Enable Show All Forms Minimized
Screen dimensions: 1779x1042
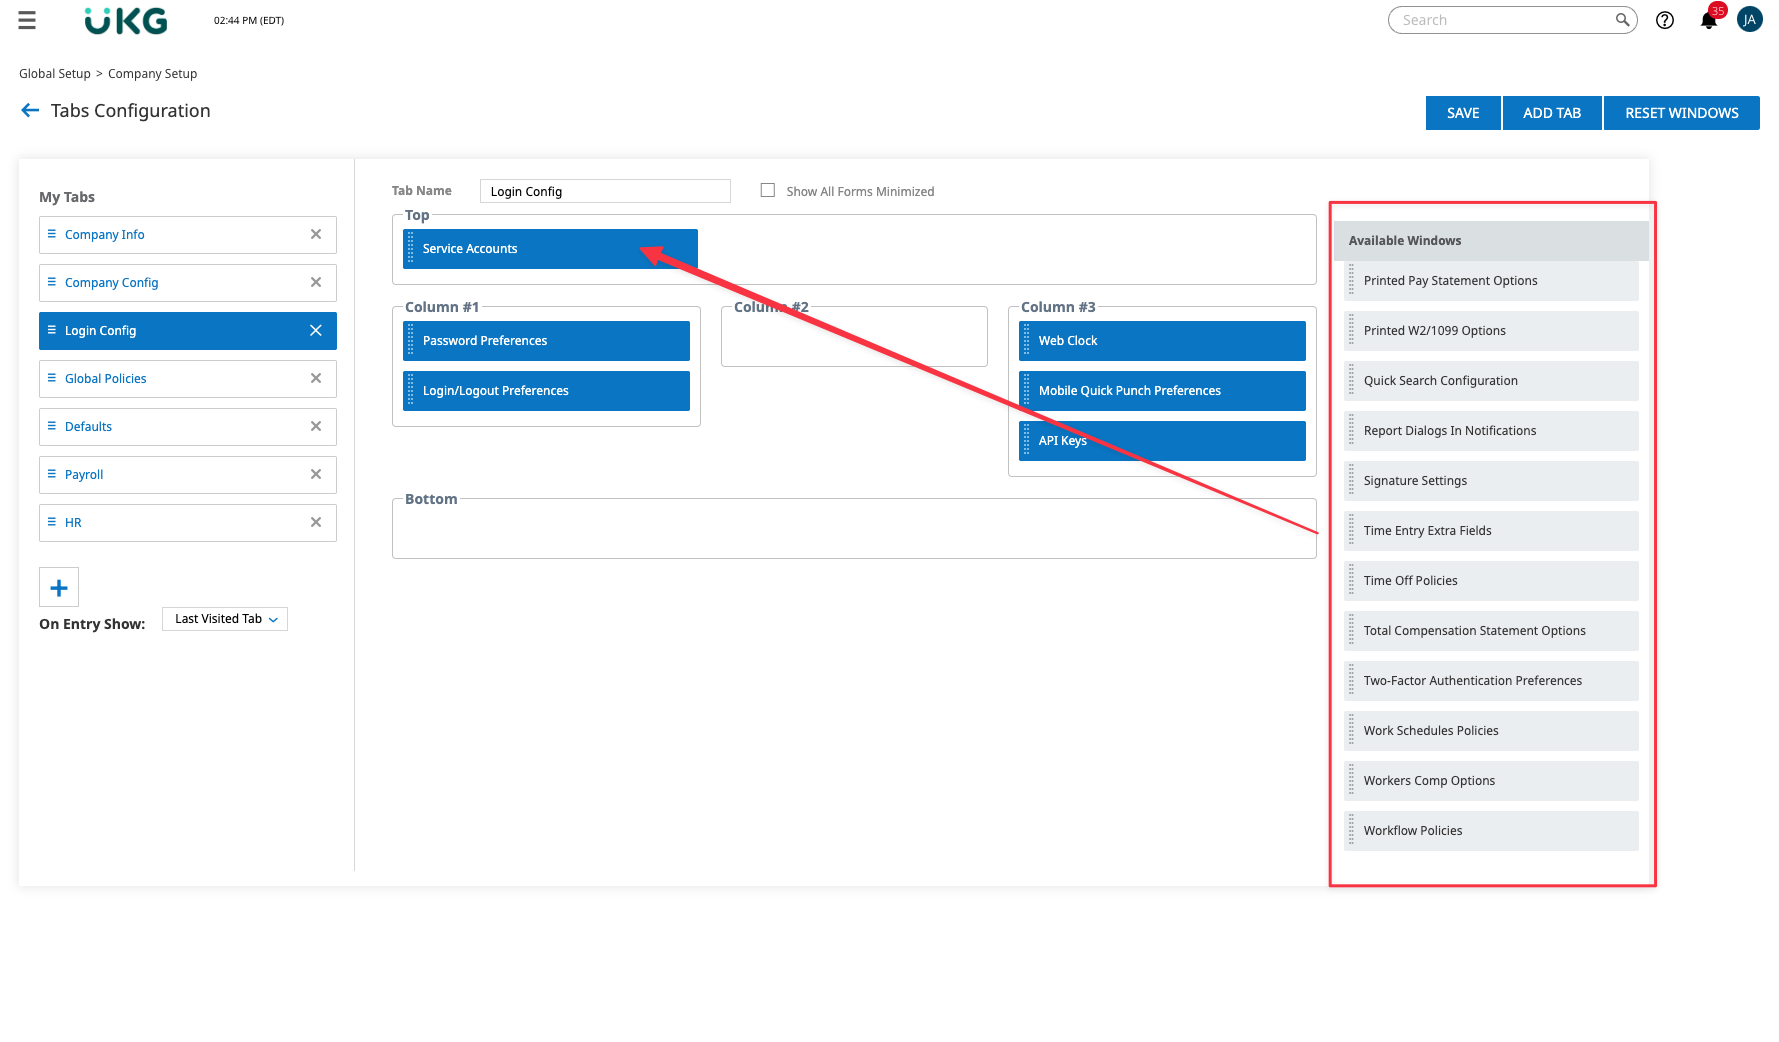coord(768,190)
